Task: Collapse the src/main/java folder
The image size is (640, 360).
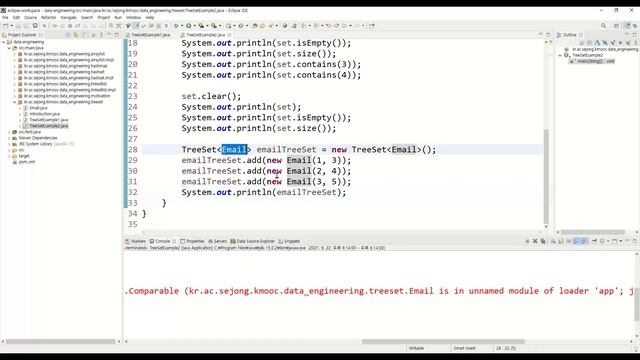Action: [9, 48]
